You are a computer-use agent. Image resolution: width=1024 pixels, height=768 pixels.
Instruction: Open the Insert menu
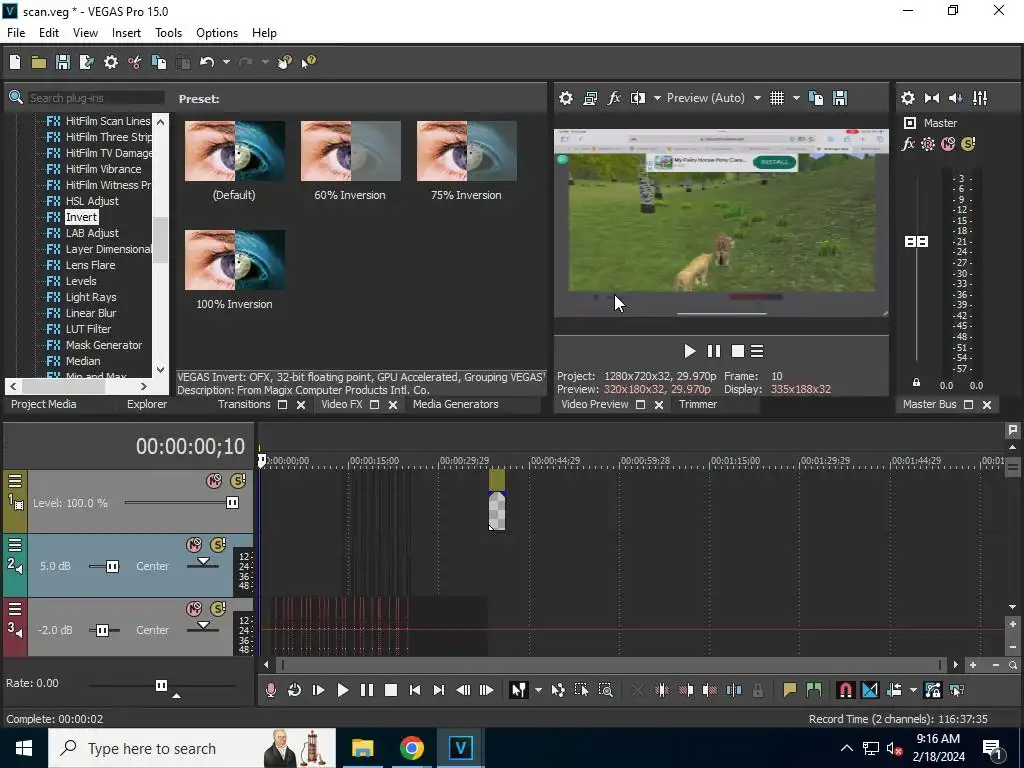pos(126,33)
